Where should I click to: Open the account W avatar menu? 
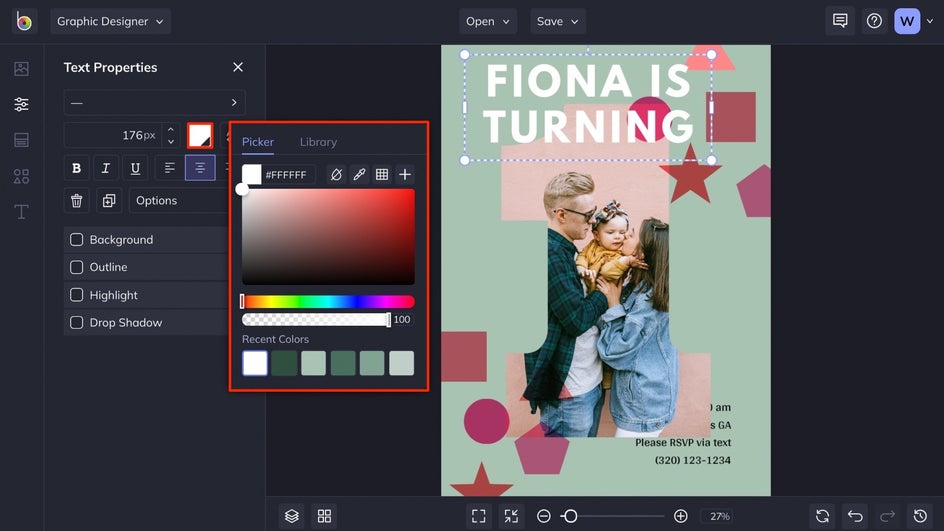pyautogui.click(x=907, y=21)
